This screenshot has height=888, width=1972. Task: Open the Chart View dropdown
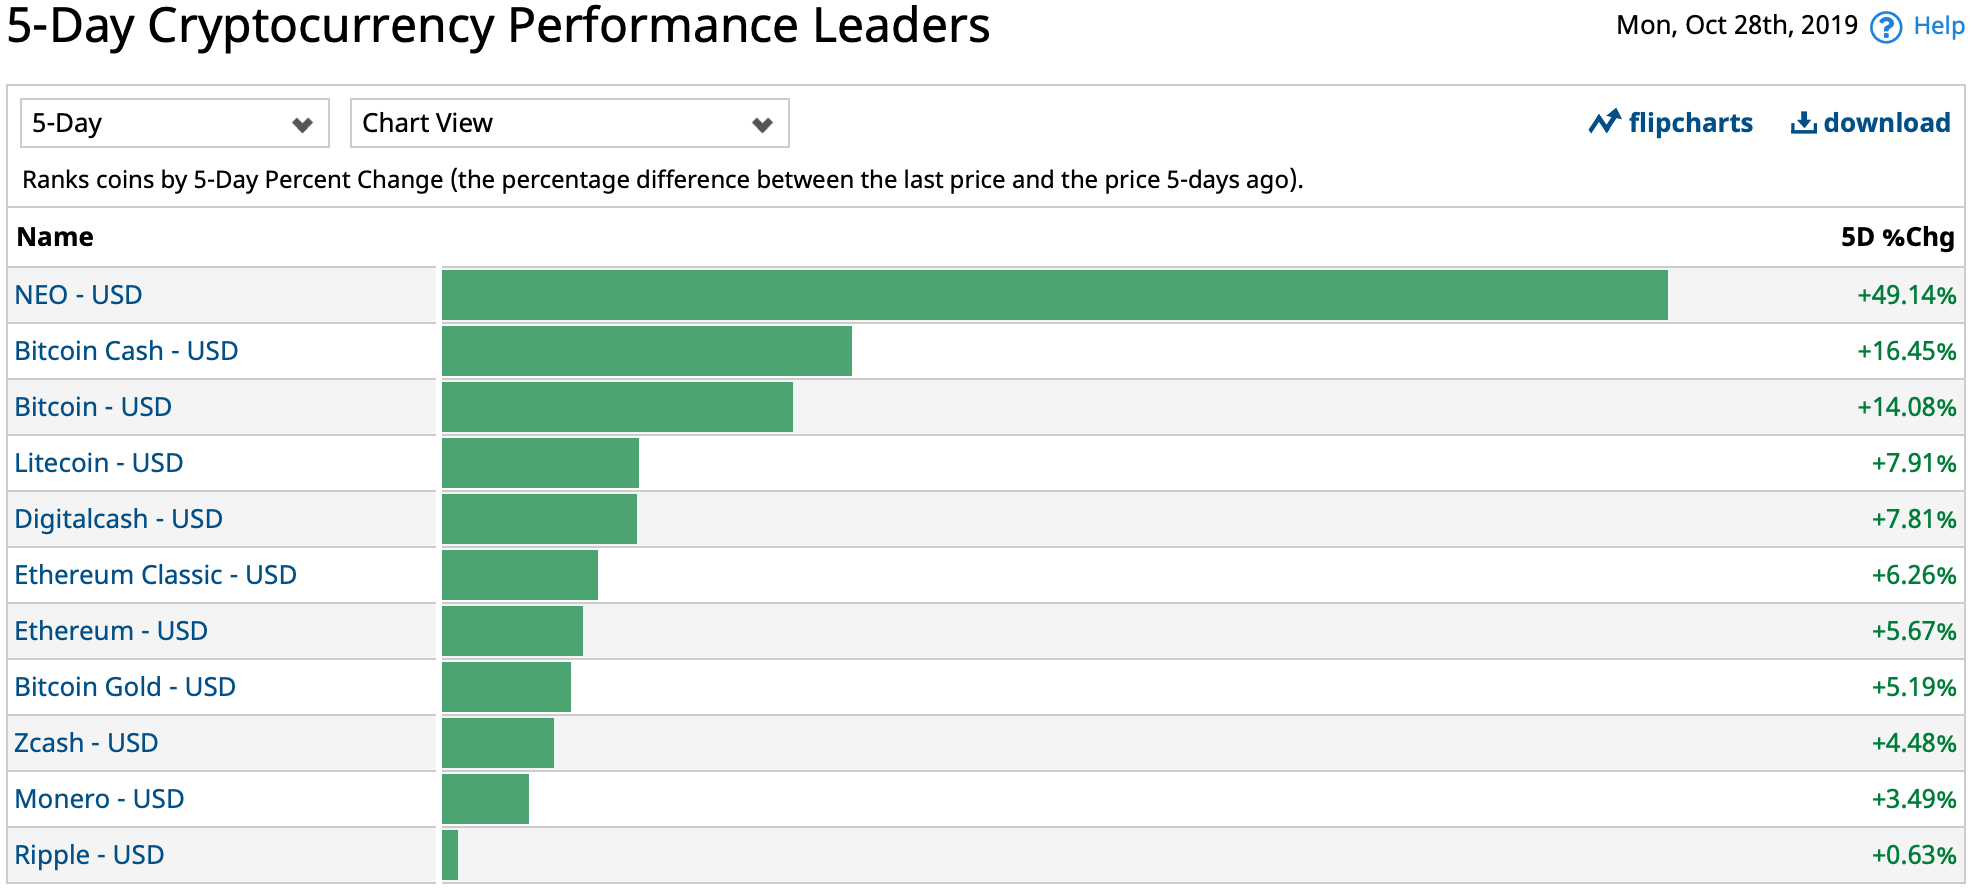point(569,123)
